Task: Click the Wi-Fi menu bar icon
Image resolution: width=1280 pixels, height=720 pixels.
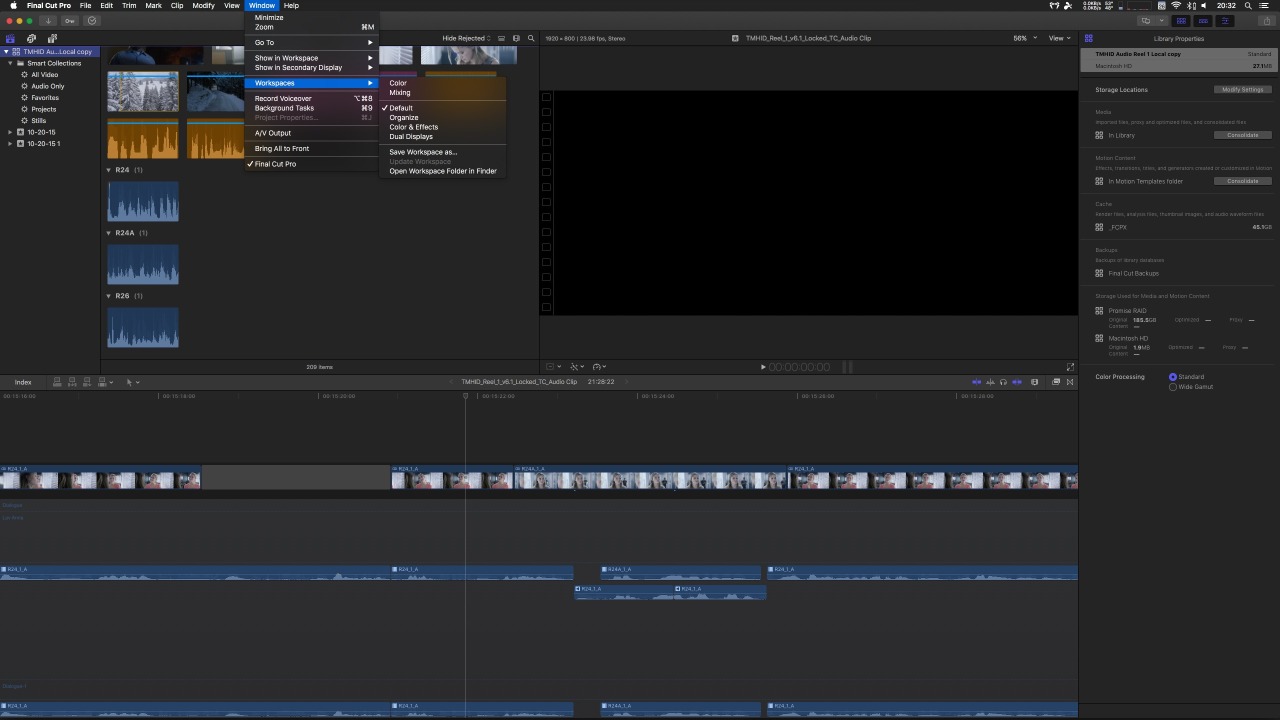Action: coord(1176,5)
